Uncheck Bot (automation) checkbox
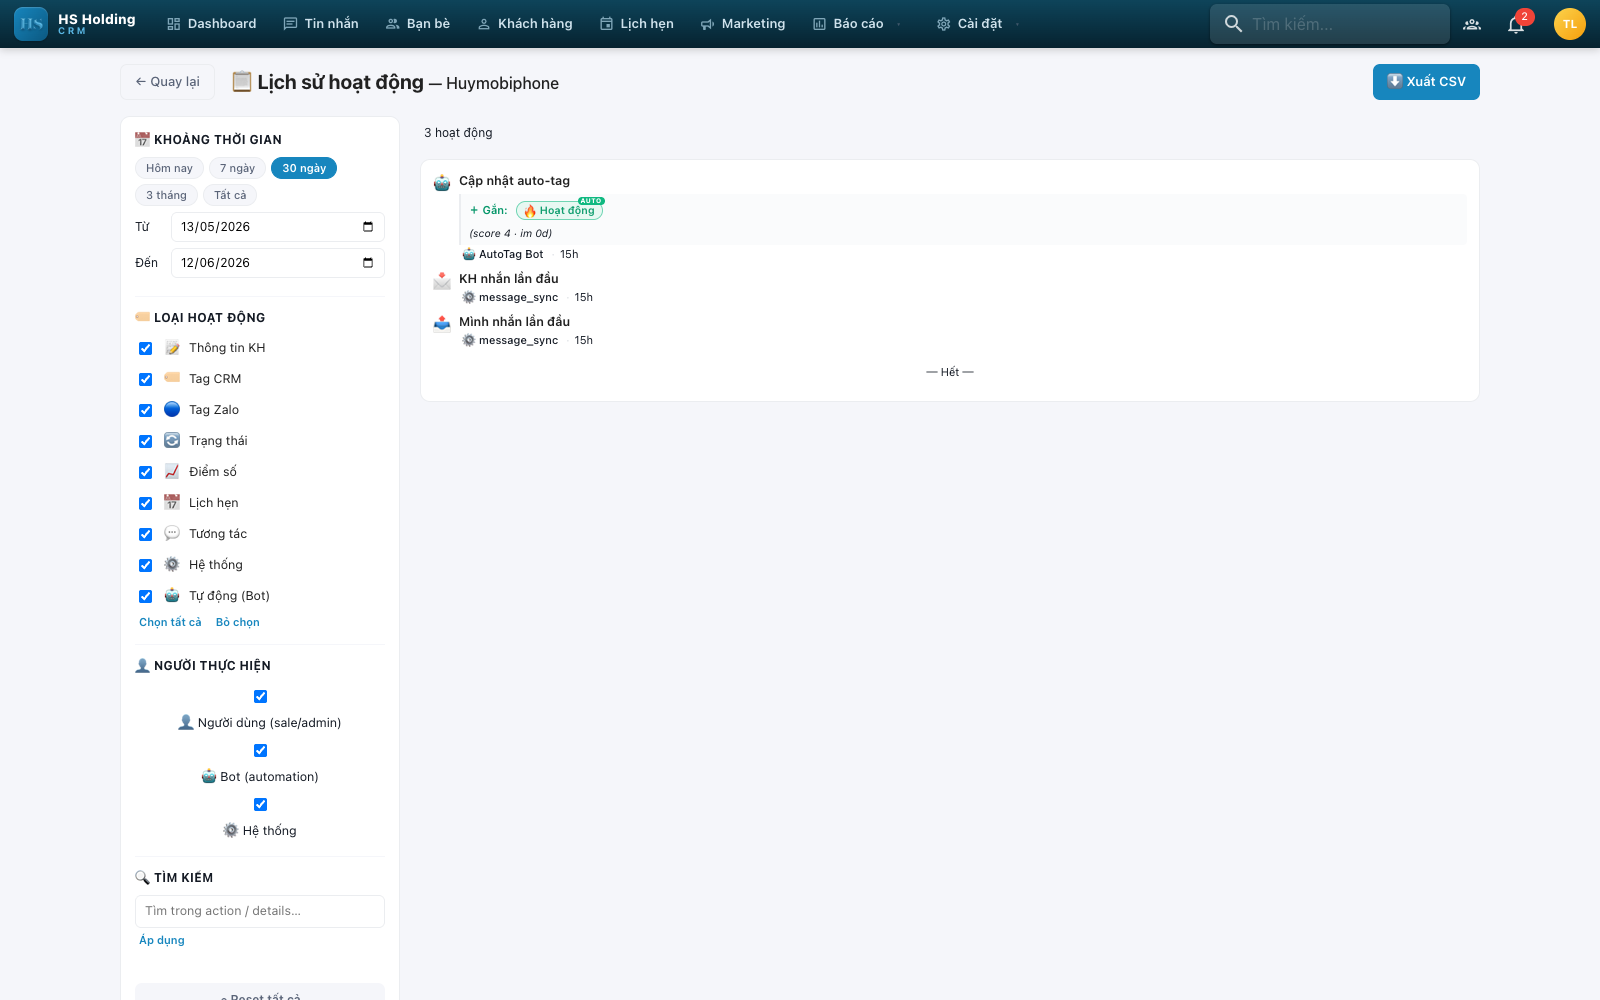This screenshot has width=1600, height=1000. click(260, 750)
